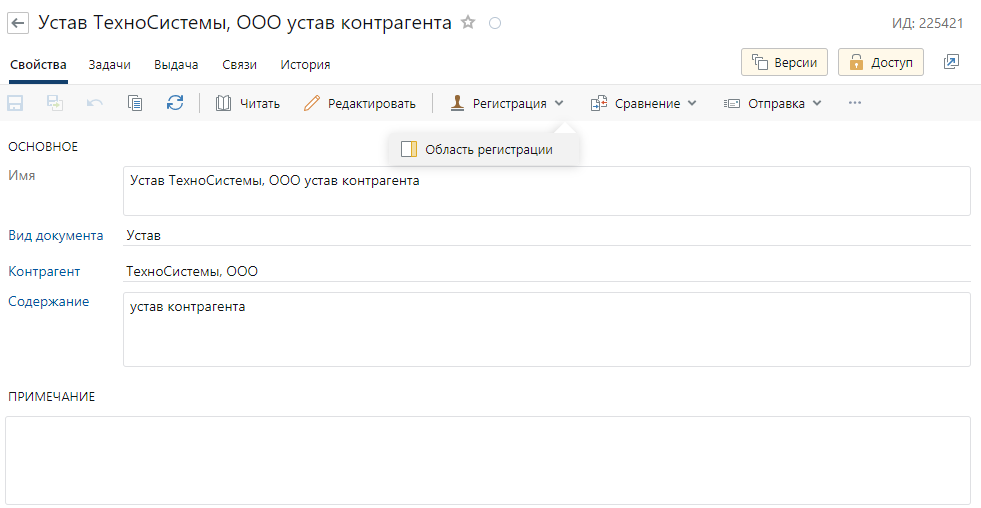This screenshot has height=508, width=981.
Task: Click the Copy document icon in toolbar
Action: 135,103
